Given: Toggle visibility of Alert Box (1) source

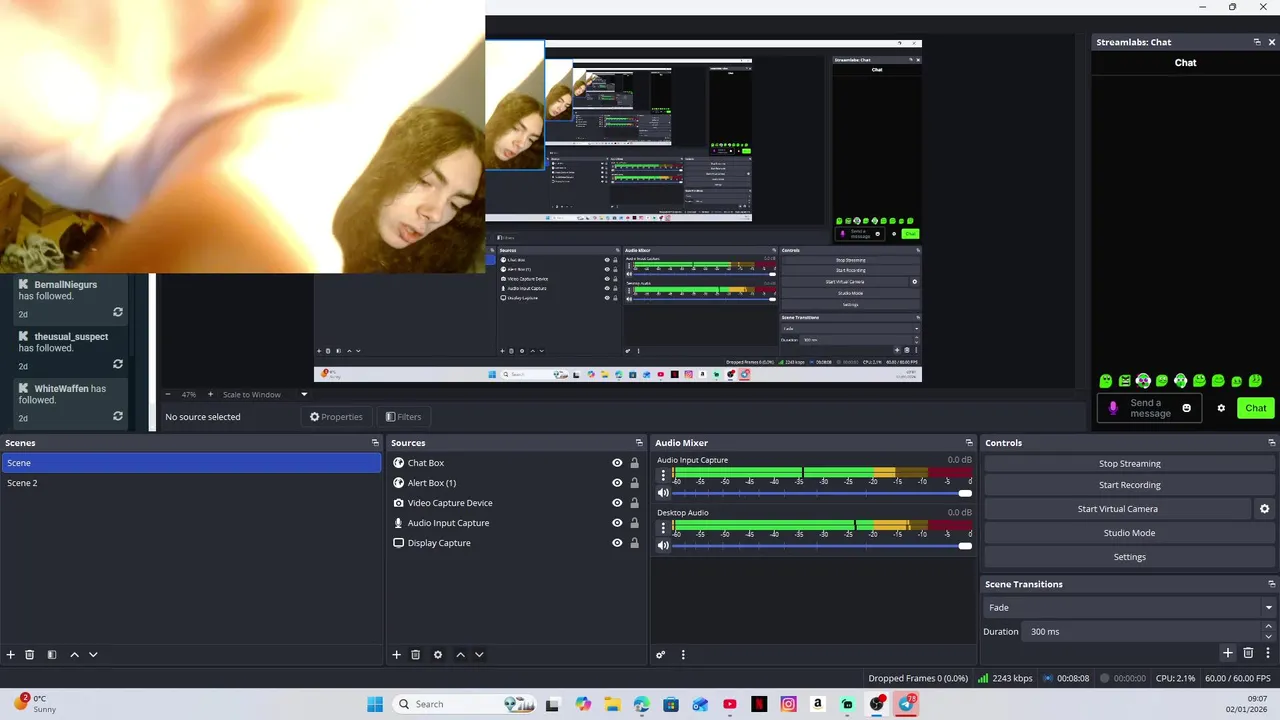Looking at the screenshot, I should click(617, 483).
